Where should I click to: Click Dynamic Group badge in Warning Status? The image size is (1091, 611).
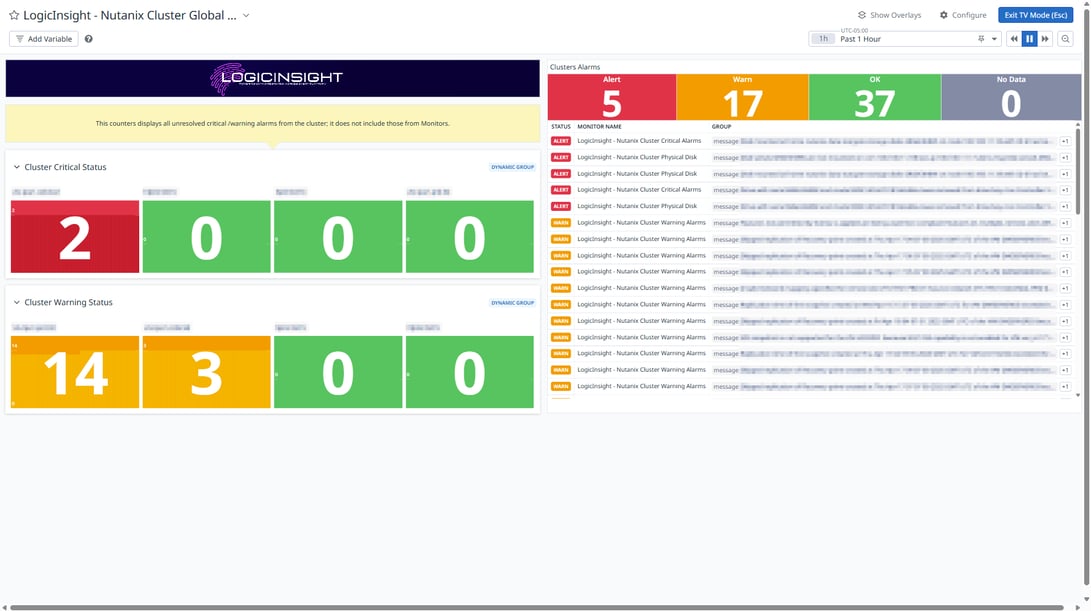[513, 303]
